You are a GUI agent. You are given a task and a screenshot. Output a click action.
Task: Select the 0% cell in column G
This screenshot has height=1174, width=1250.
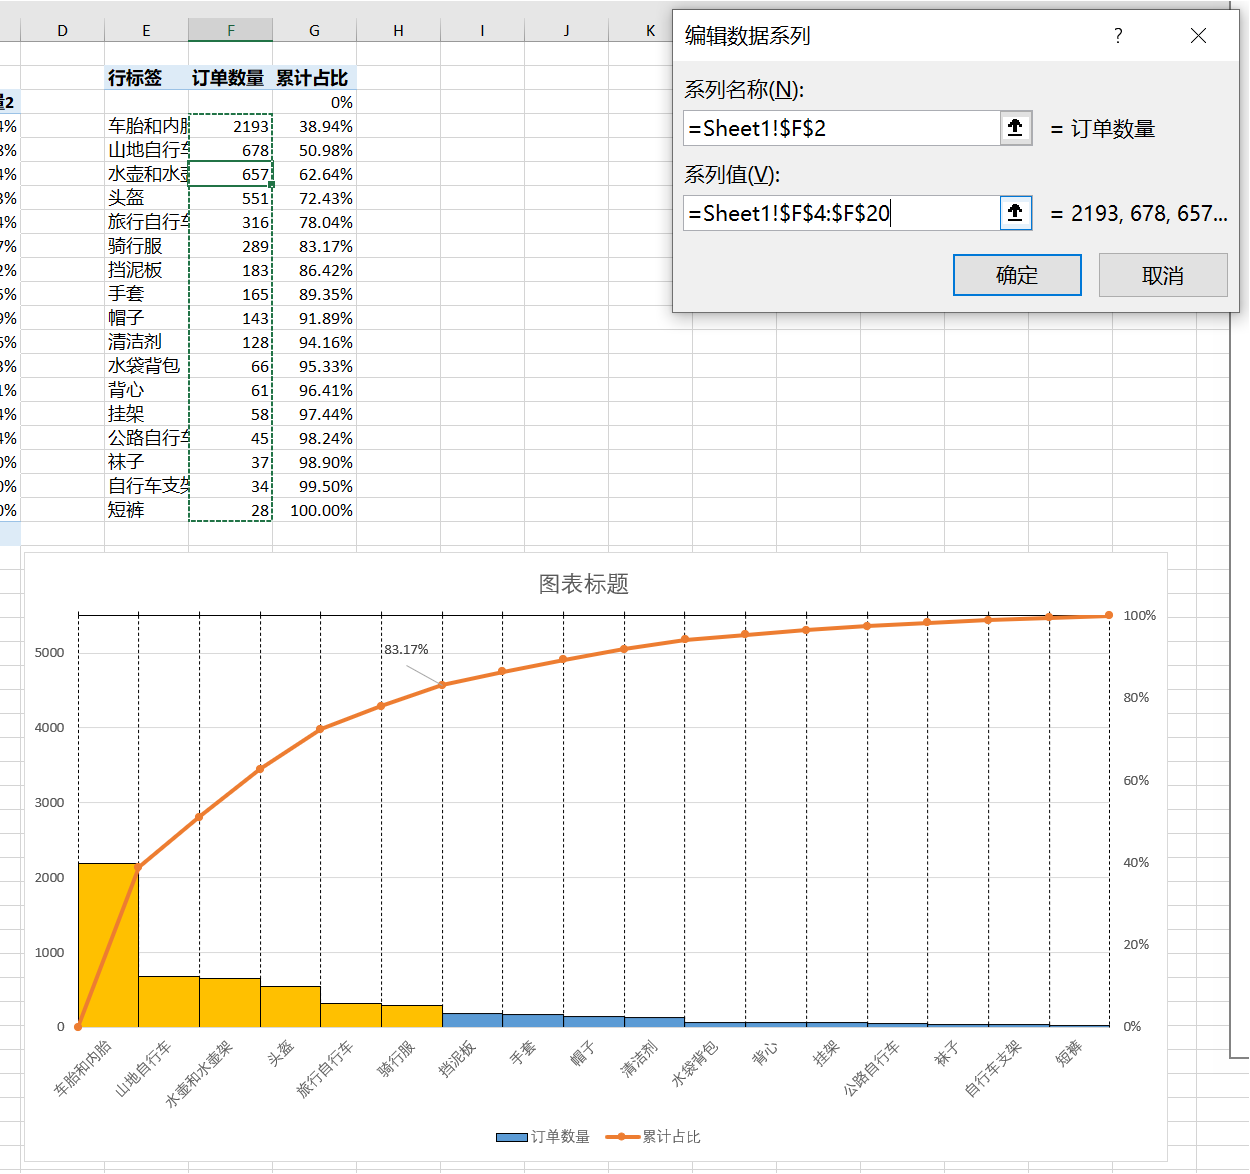(x=314, y=102)
